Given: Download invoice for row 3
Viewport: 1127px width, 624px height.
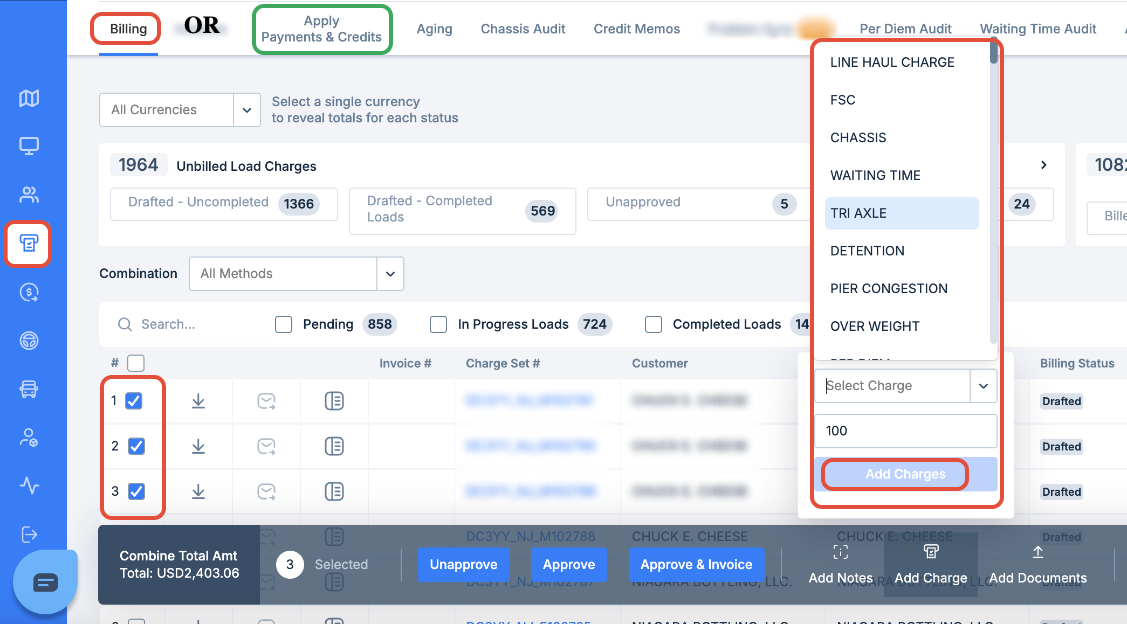Looking at the screenshot, I should 198,492.
